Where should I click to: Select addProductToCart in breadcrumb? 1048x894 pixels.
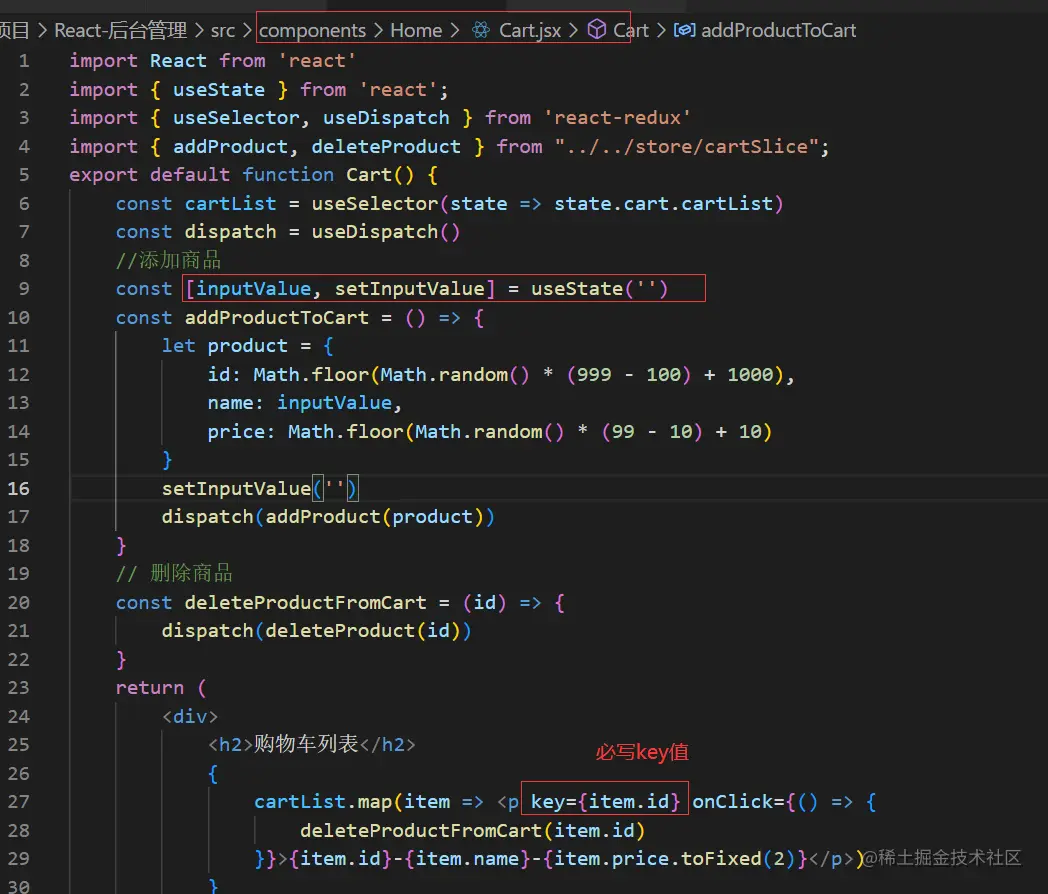coord(779,31)
